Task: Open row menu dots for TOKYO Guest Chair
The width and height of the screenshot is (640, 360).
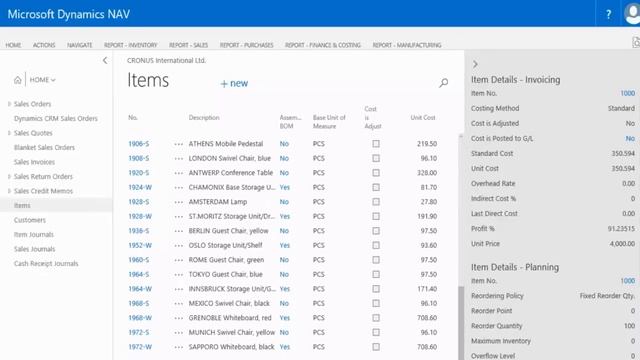Action: 178,274
